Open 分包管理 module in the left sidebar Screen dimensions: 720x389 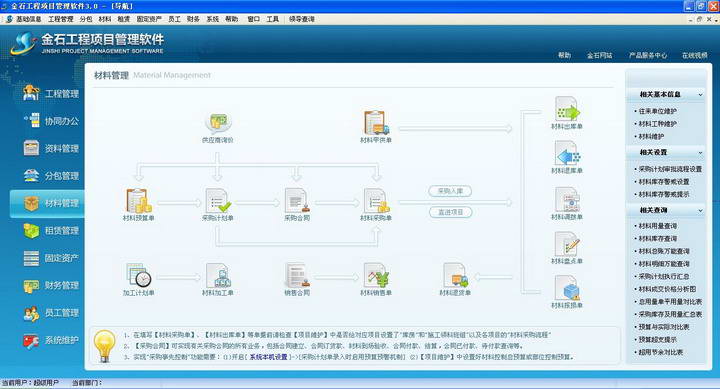pos(51,175)
